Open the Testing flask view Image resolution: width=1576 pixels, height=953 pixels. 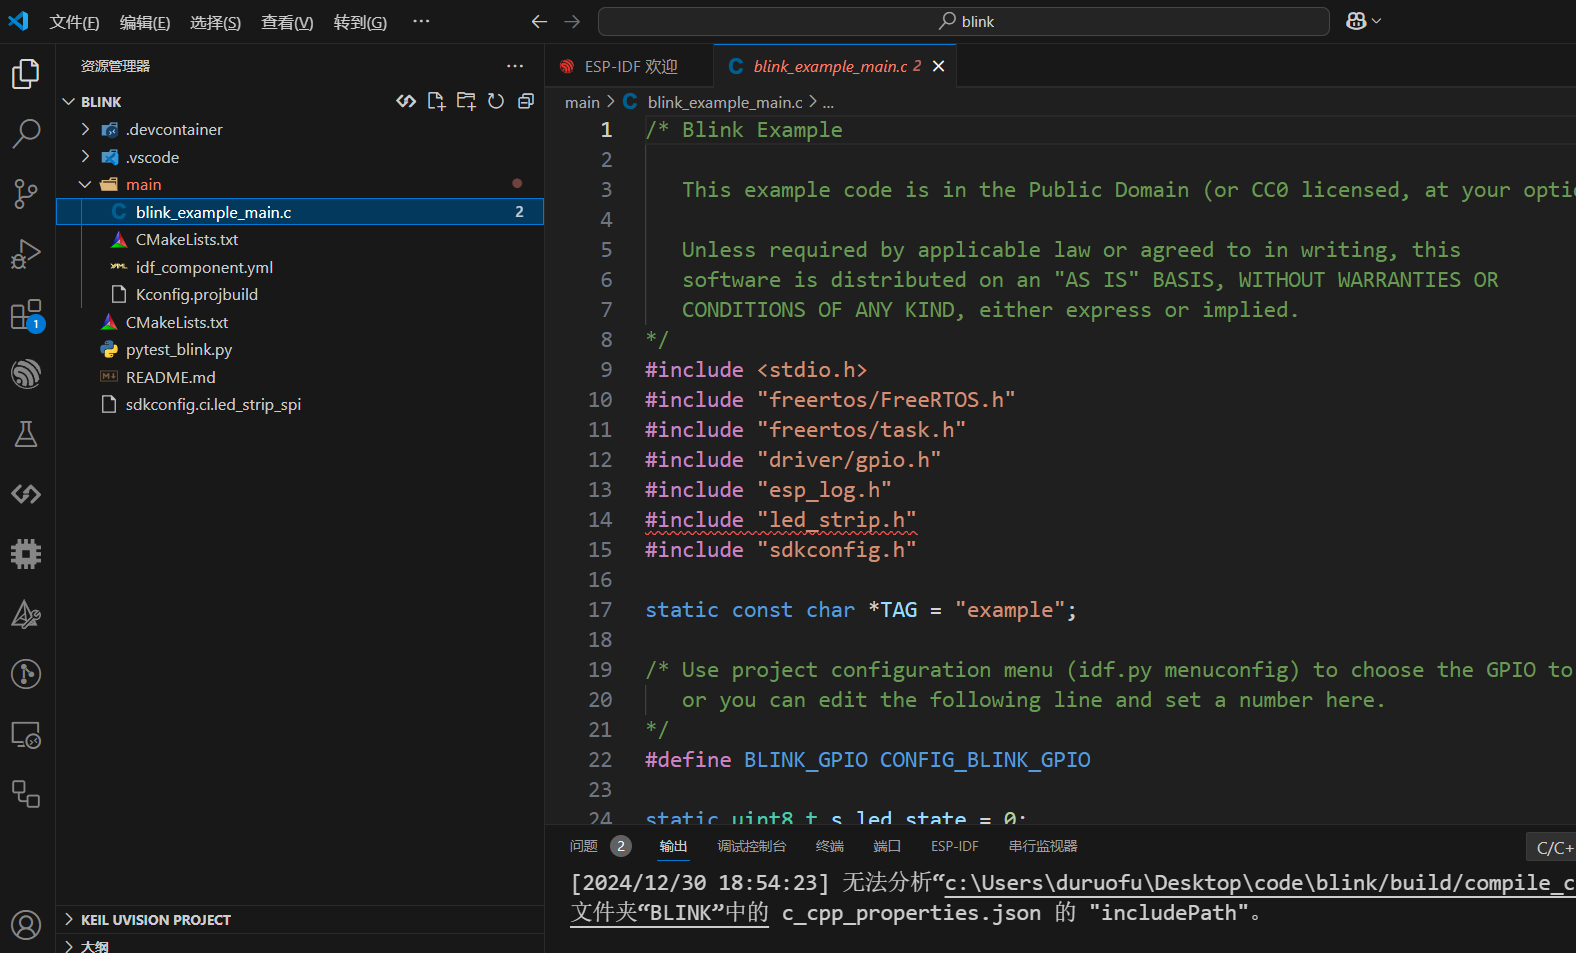[x=26, y=434]
